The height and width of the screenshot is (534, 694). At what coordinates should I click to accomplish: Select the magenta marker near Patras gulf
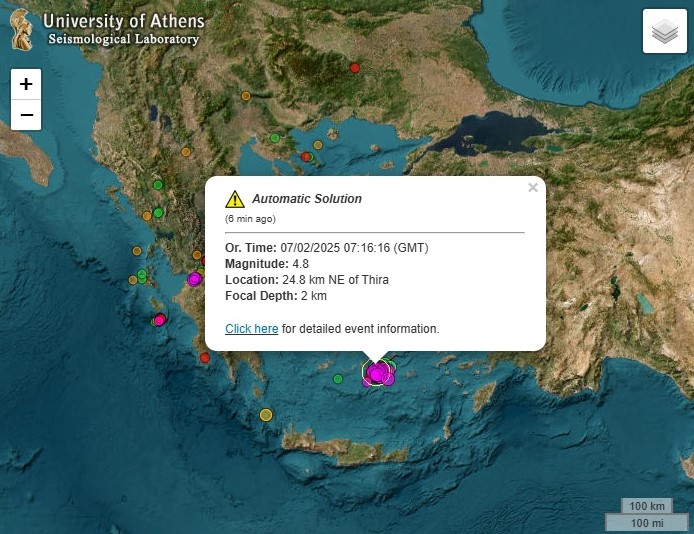(194, 279)
